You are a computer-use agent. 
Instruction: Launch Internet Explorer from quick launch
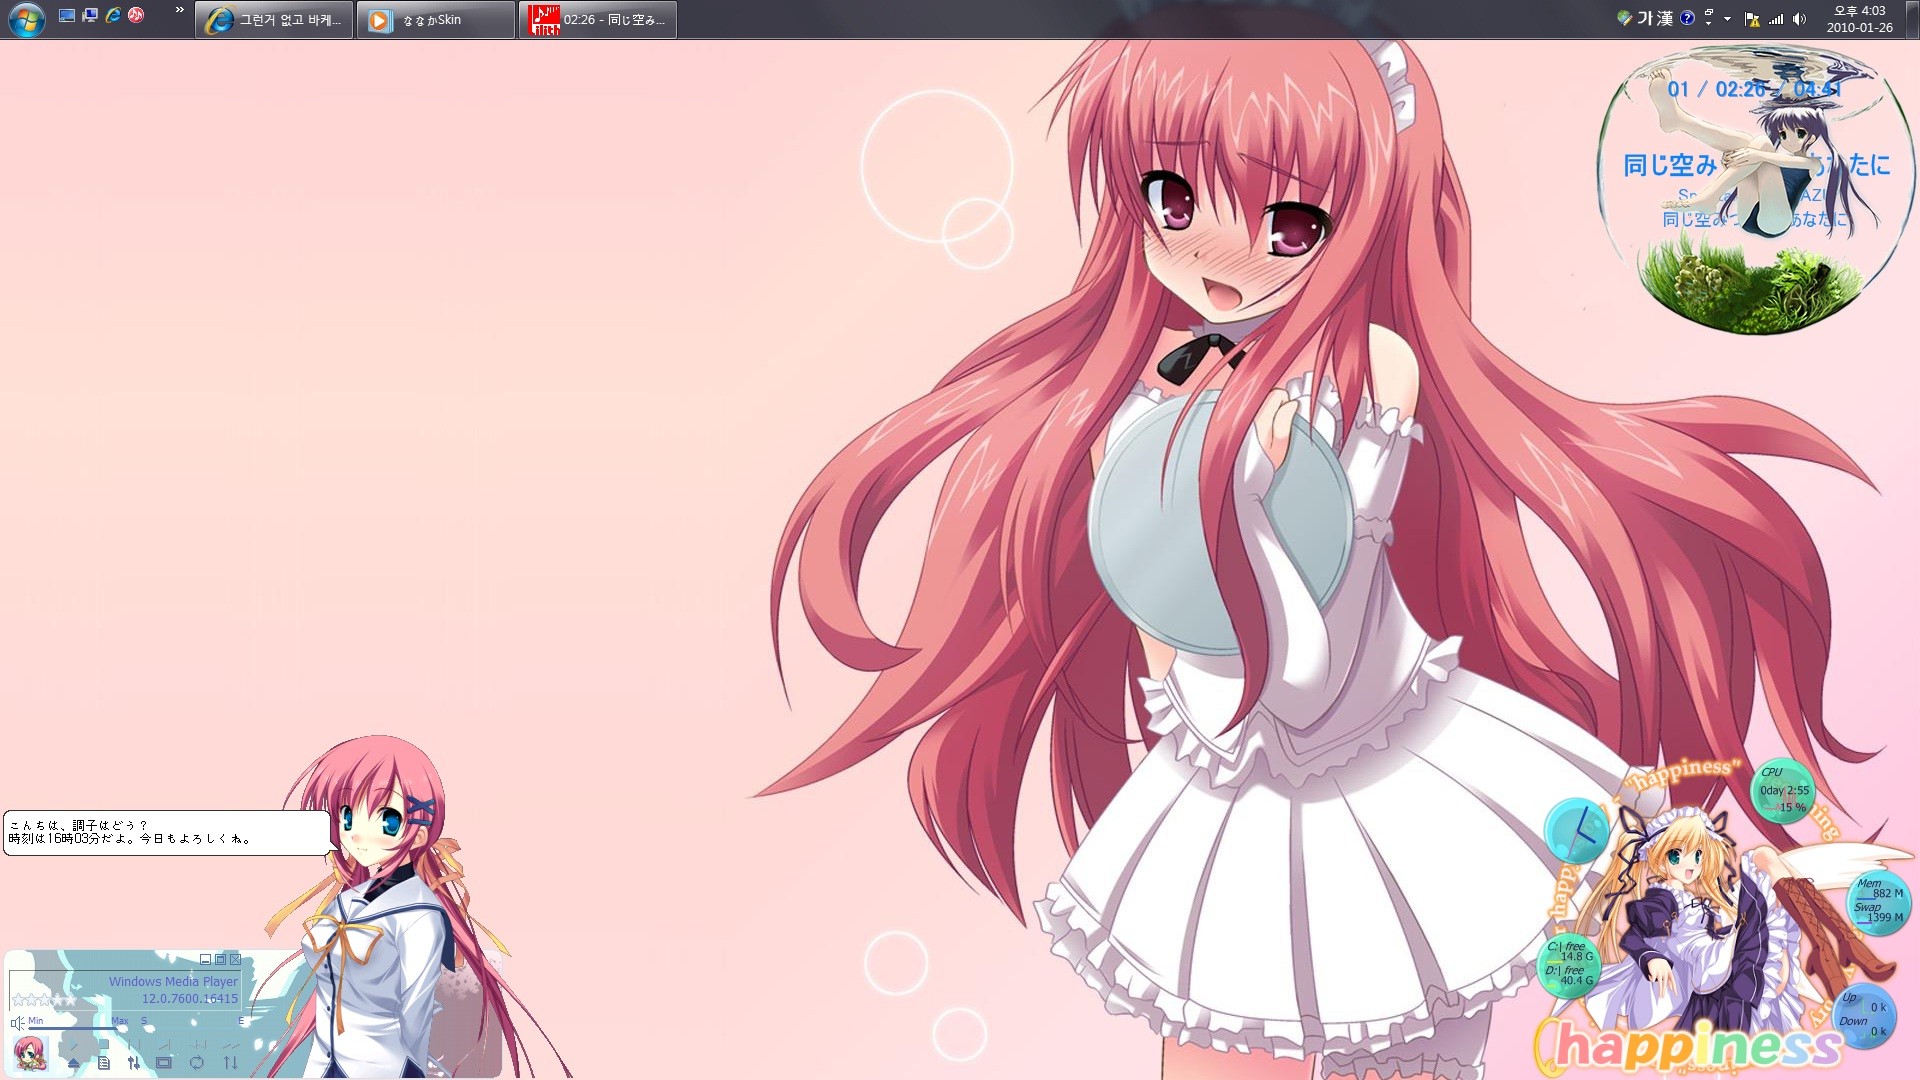pos(113,16)
